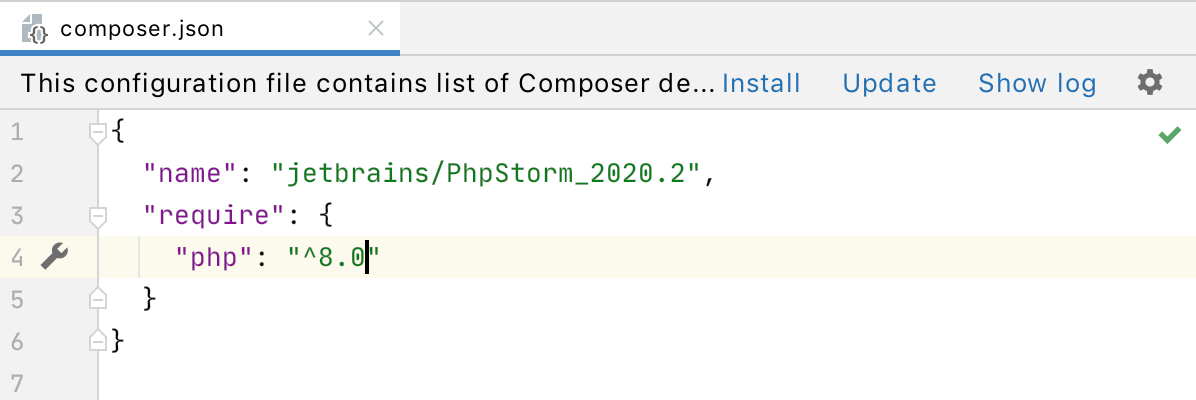1196x400 pixels.
Task: Click the "jetbrains/PhpStorm_2020.2" string value
Action: tap(487, 174)
